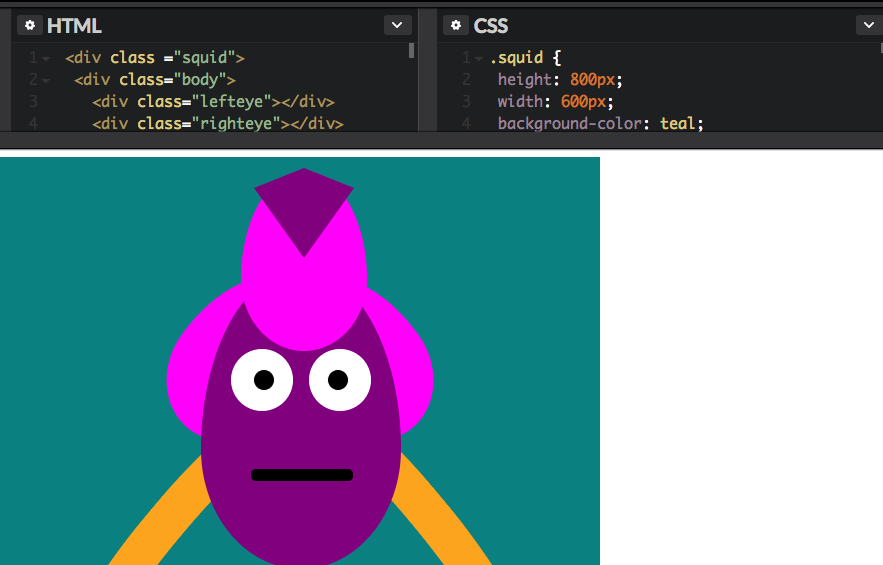Screen dimensions: 883x565
Task: Fold the body div at HTML line 2
Action: coord(46,80)
